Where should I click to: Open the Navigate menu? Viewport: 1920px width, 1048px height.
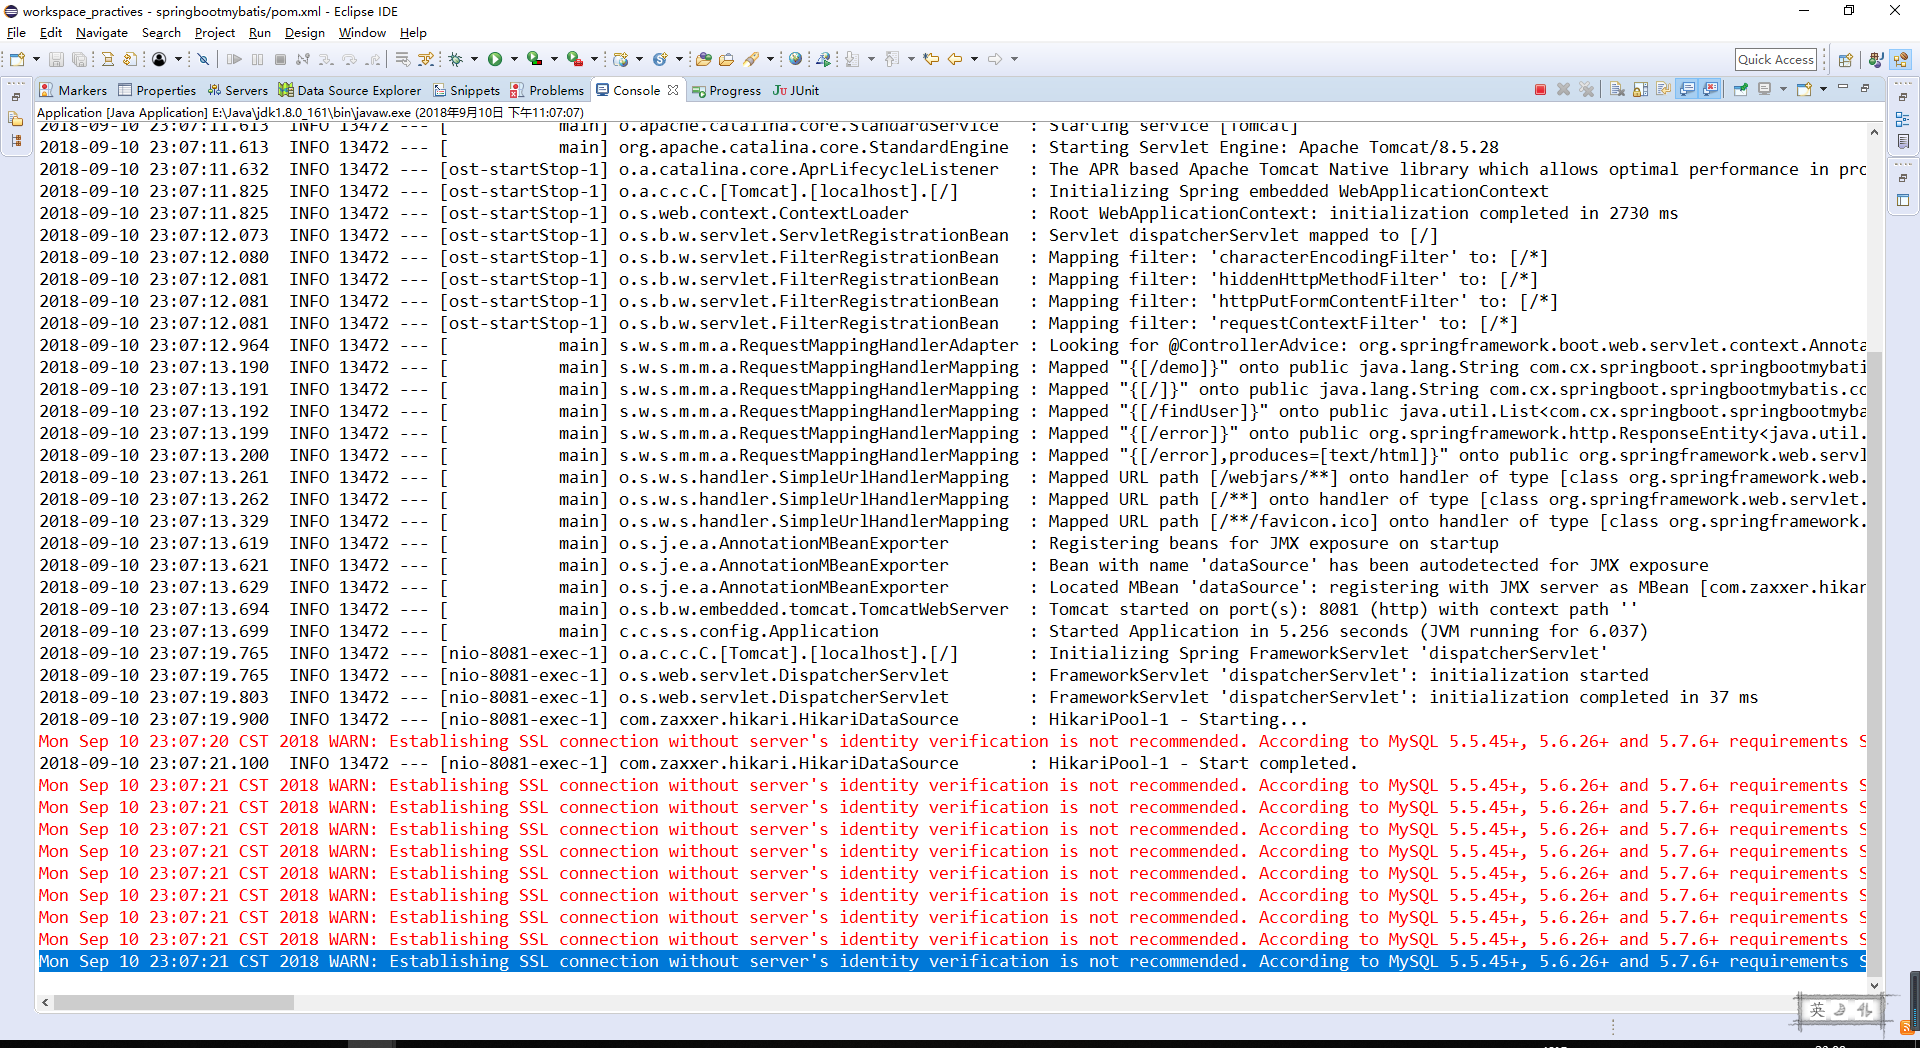click(x=102, y=33)
